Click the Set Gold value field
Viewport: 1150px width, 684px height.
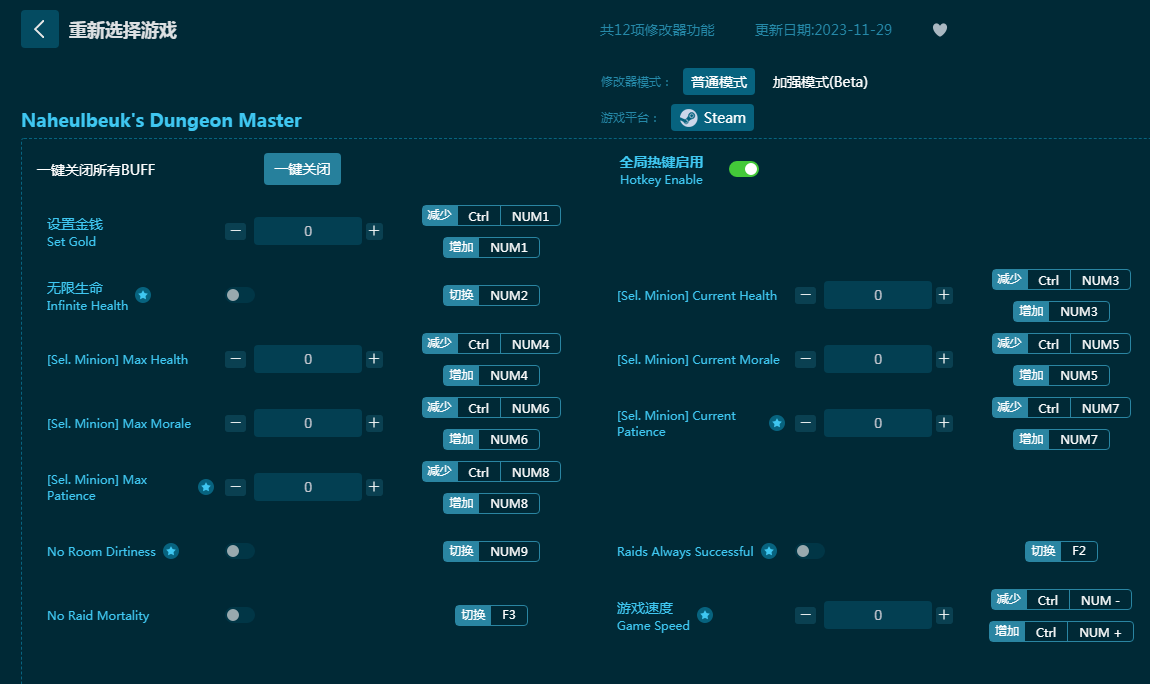click(307, 231)
